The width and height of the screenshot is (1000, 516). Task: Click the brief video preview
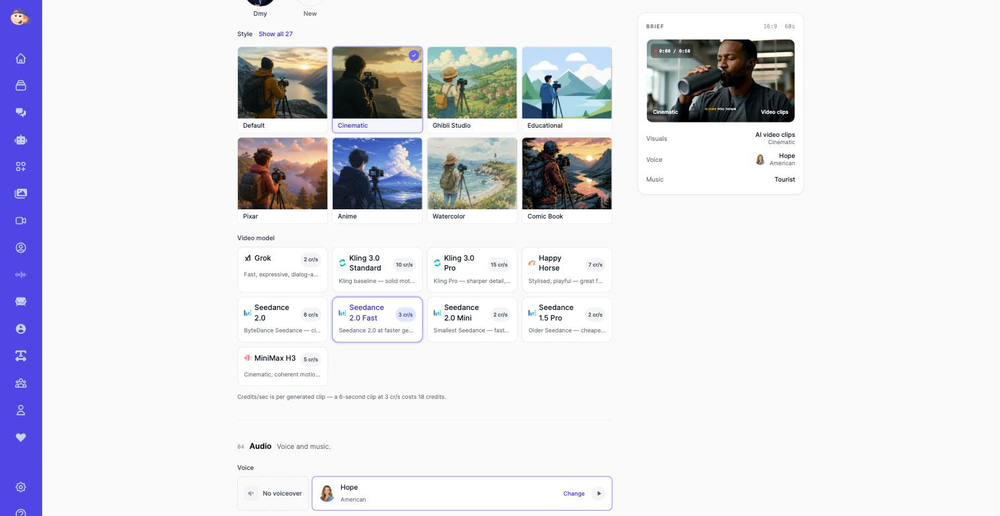721,80
